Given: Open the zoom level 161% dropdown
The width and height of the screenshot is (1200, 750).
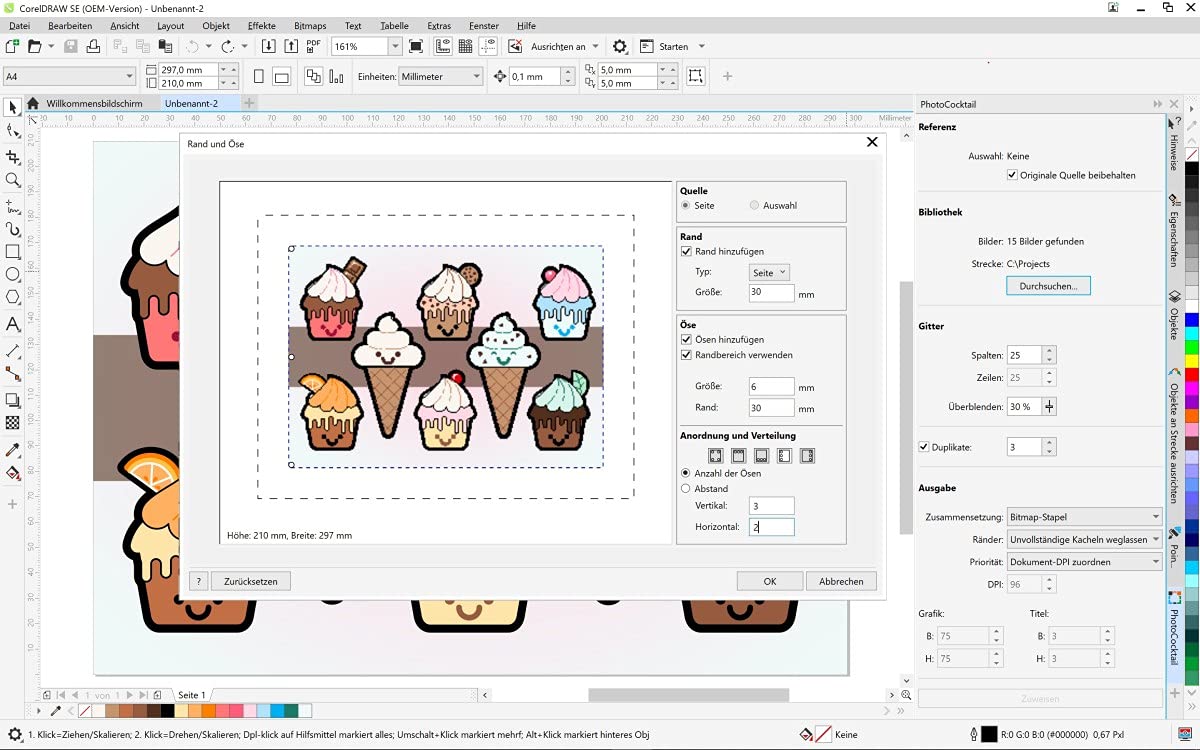Looking at the screenshot, I should [x=395, y=46].
